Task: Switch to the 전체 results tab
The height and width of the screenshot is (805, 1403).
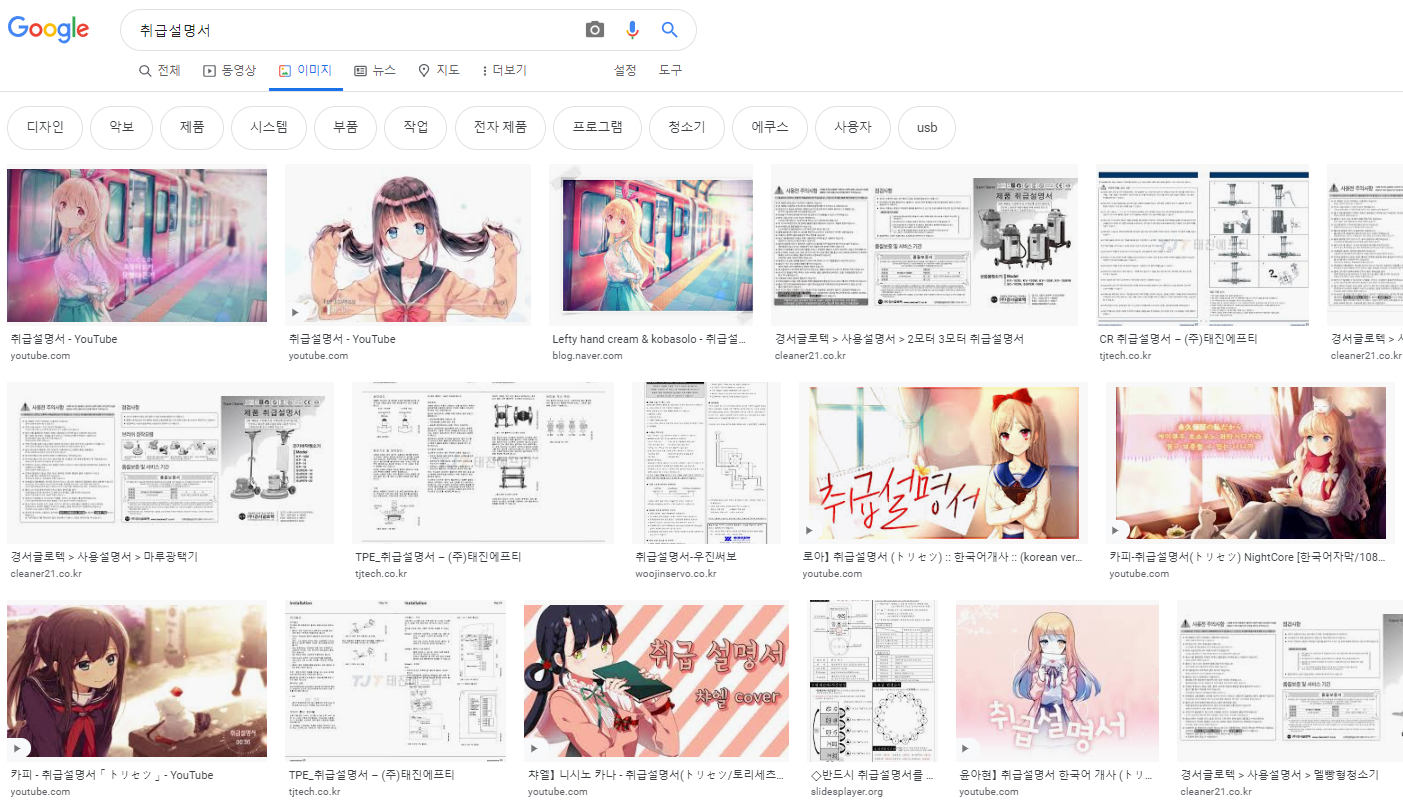Action: 160,70
